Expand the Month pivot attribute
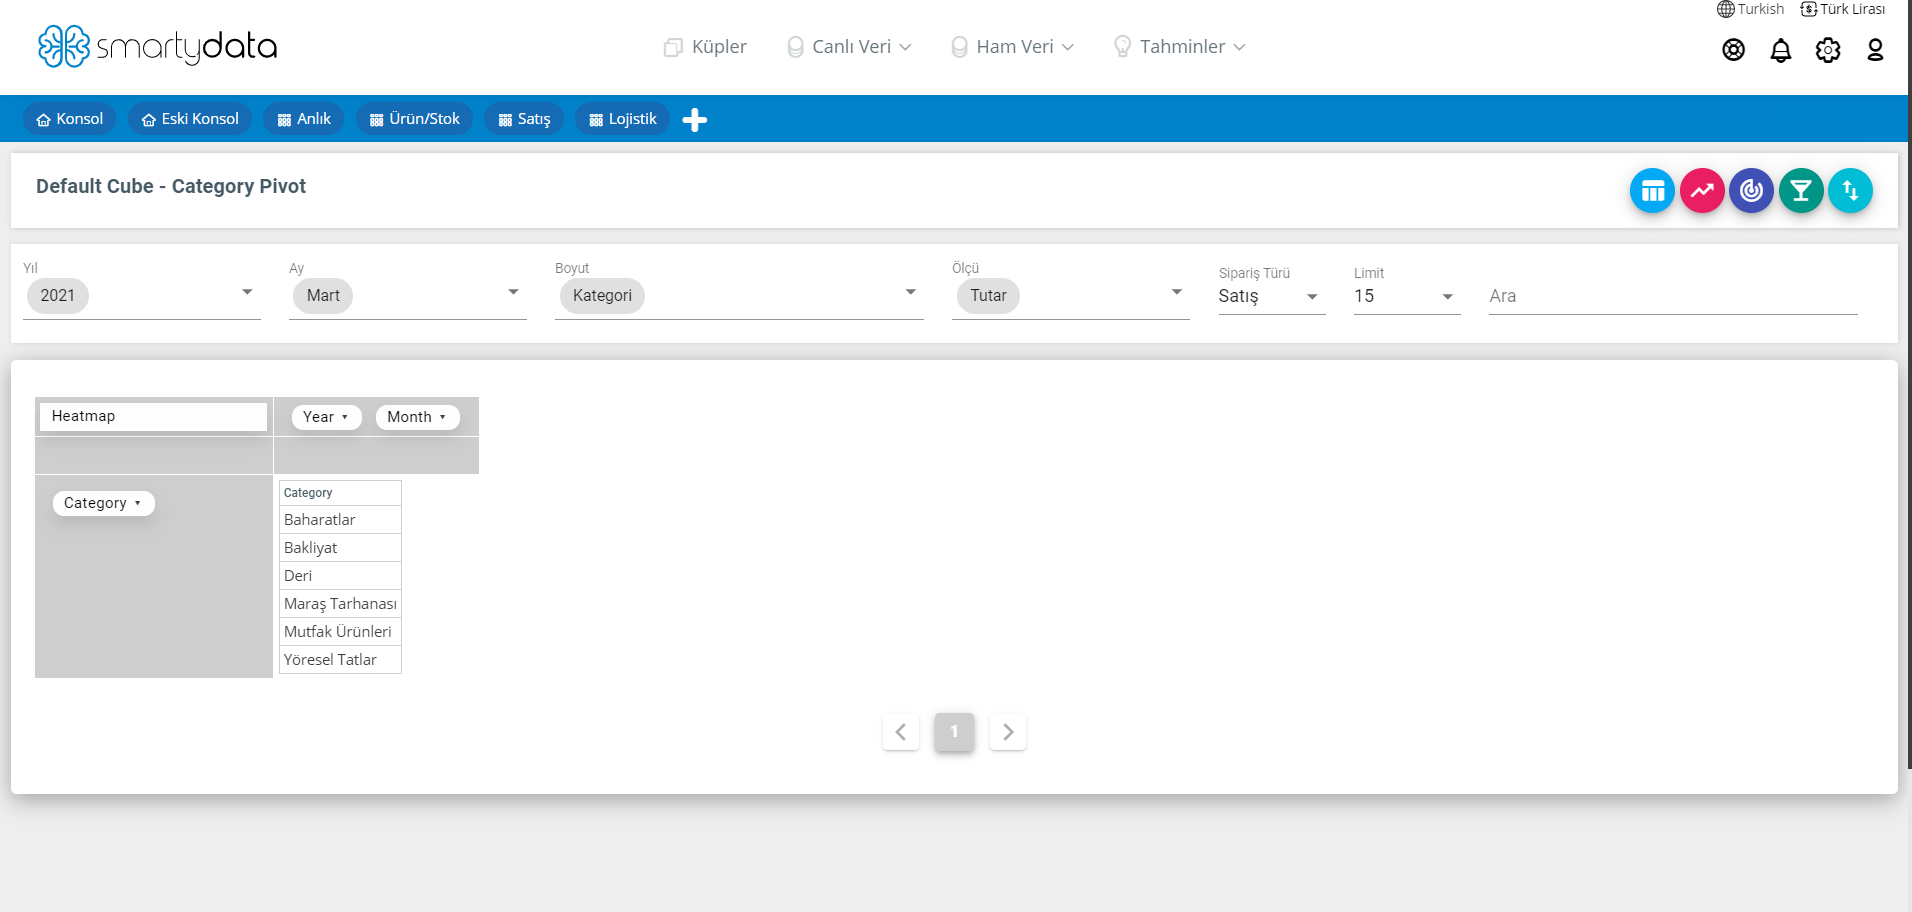 click(417, 417)
